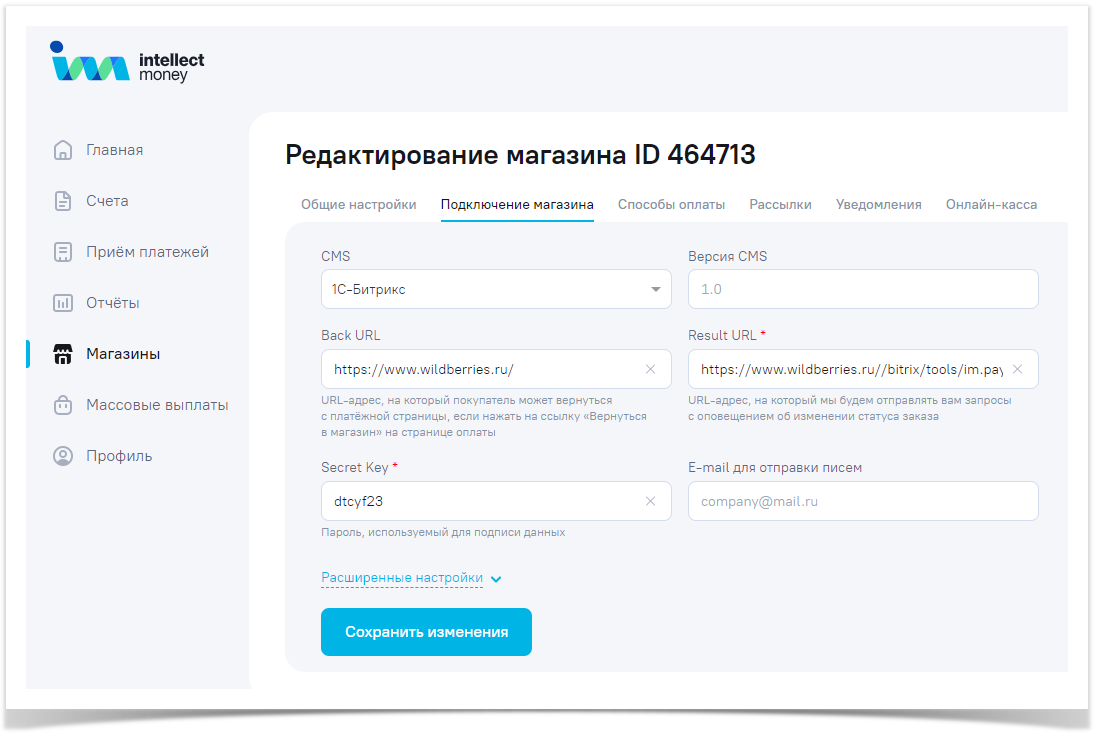The height and width of the screenshot is (738, 1102).
Task: Click the Массовые выплаты sidebar icon
Action: pyautogui.click(x=63, y=405)
